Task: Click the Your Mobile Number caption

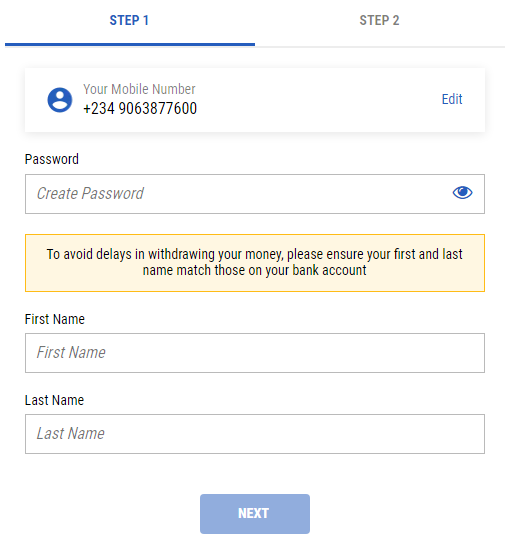Action: pyautogui.click(x=139, y=89)
